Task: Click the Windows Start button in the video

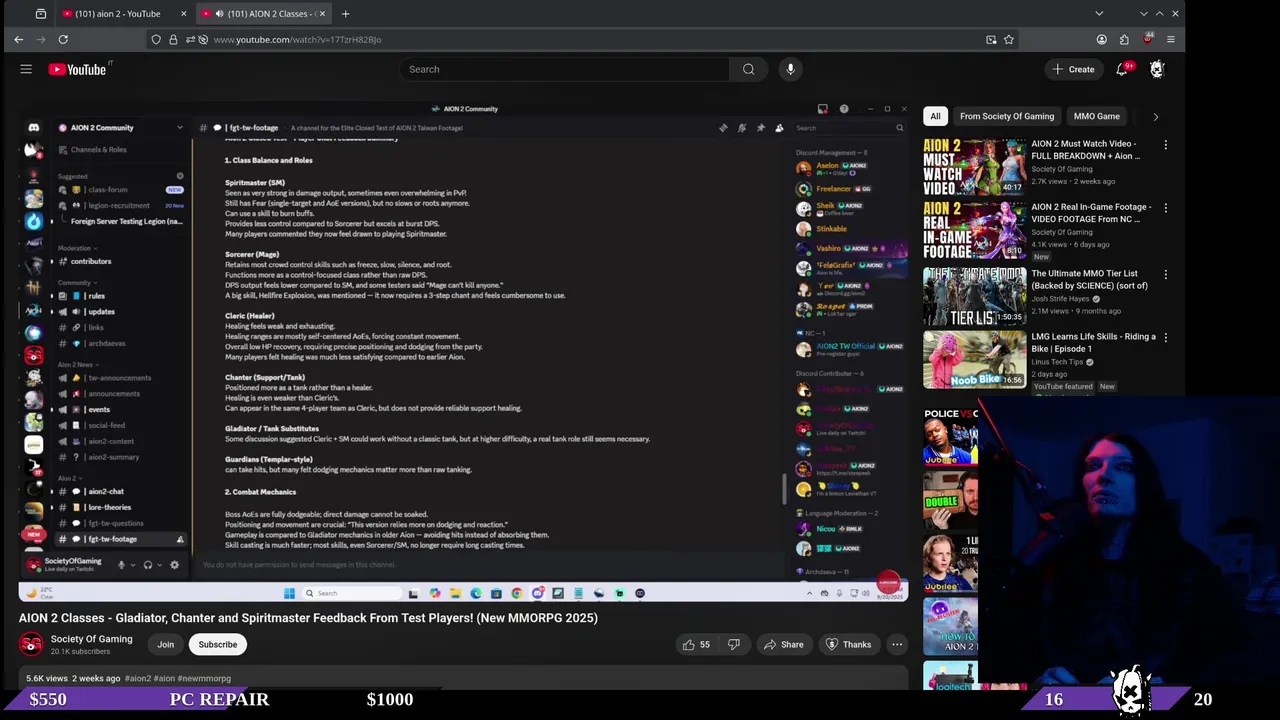Action: [x=289, y=593]
